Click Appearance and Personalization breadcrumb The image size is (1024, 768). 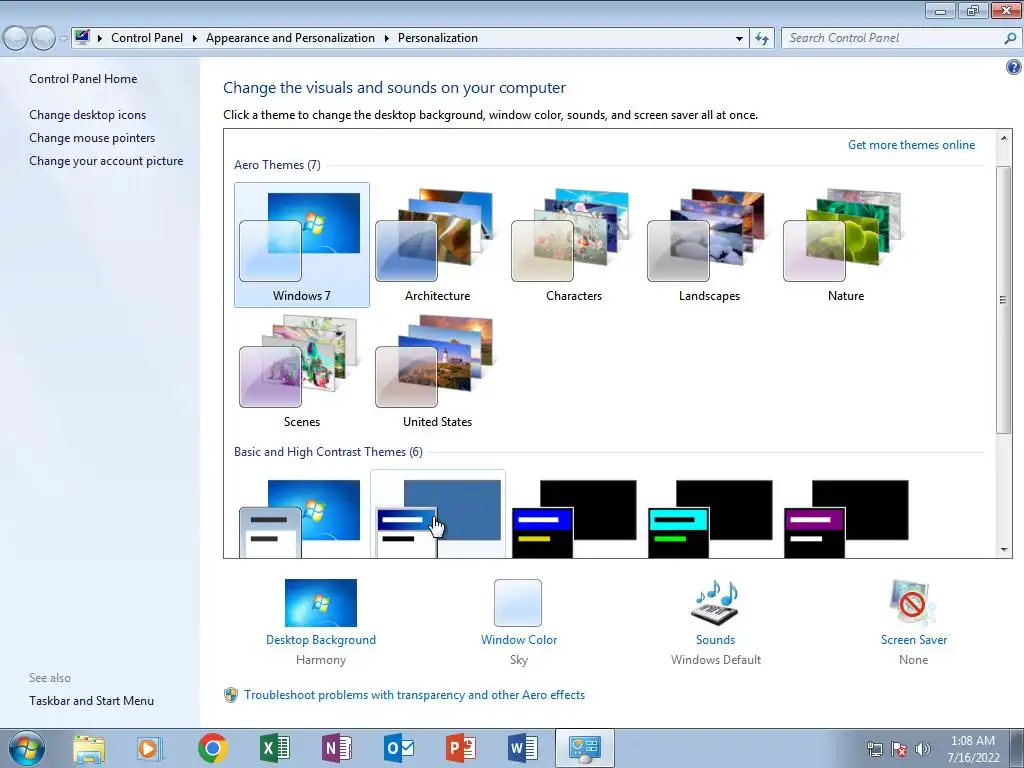pos(290,38)
